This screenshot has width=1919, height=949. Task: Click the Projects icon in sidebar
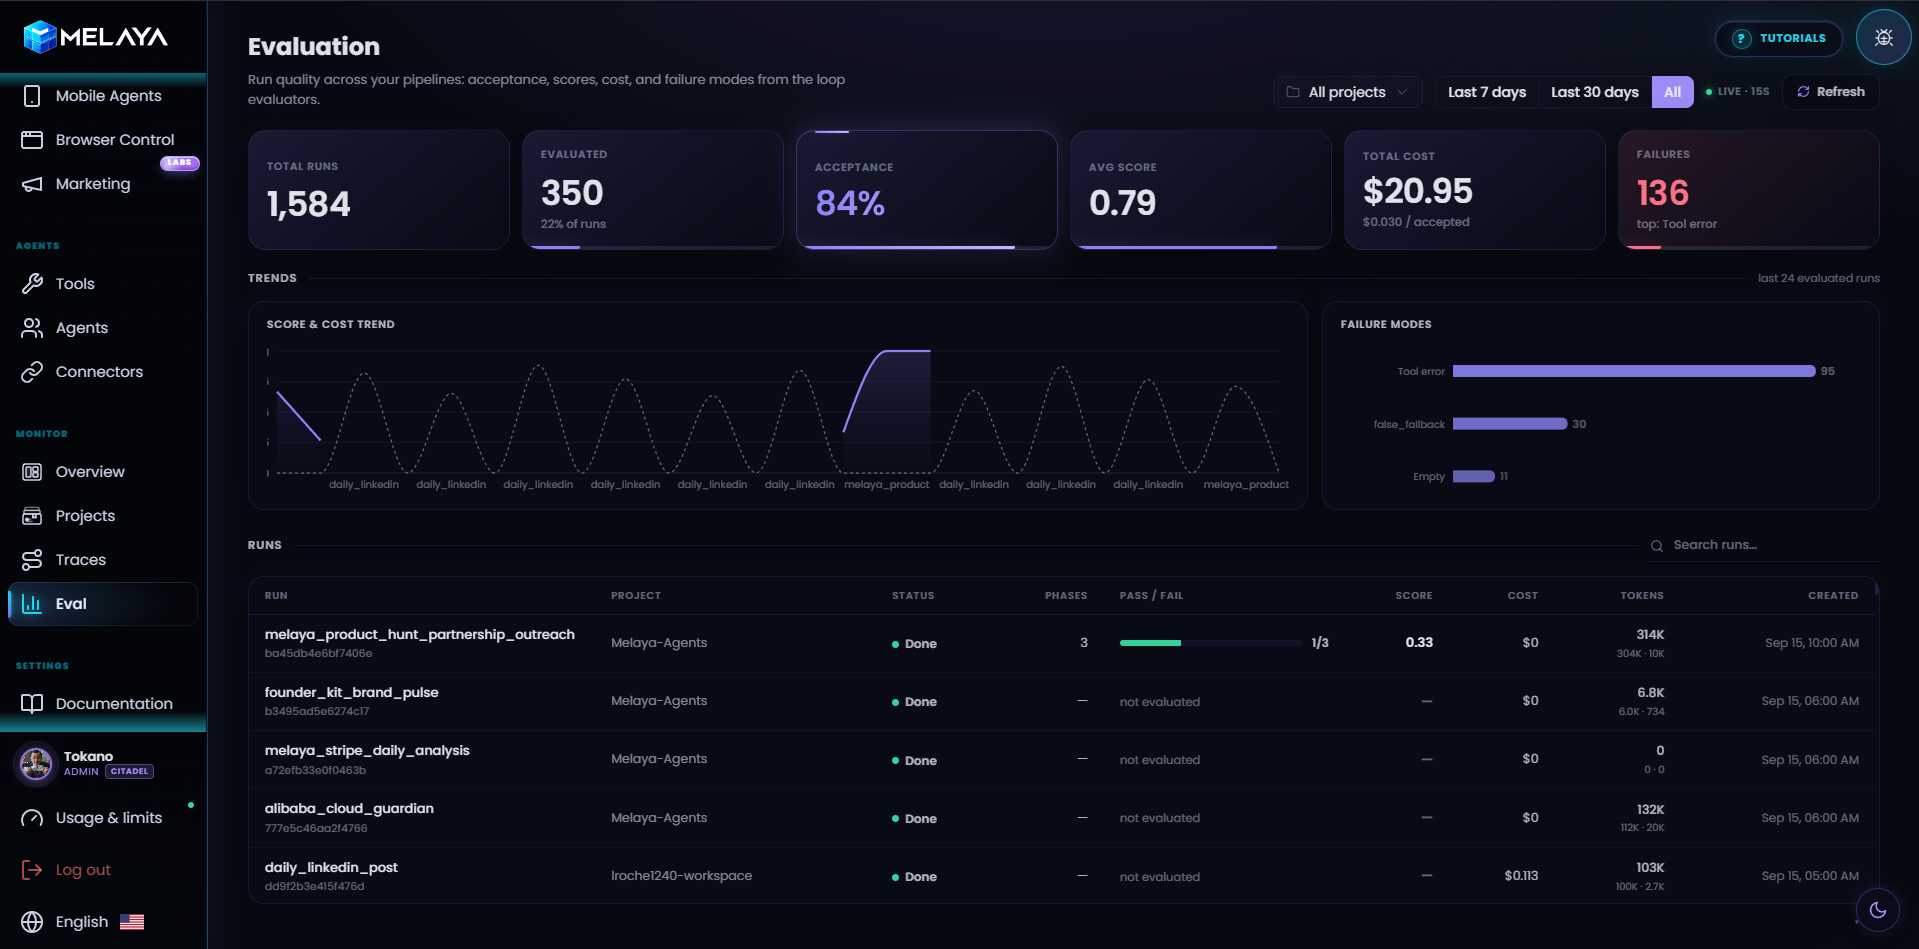point(32,516)
